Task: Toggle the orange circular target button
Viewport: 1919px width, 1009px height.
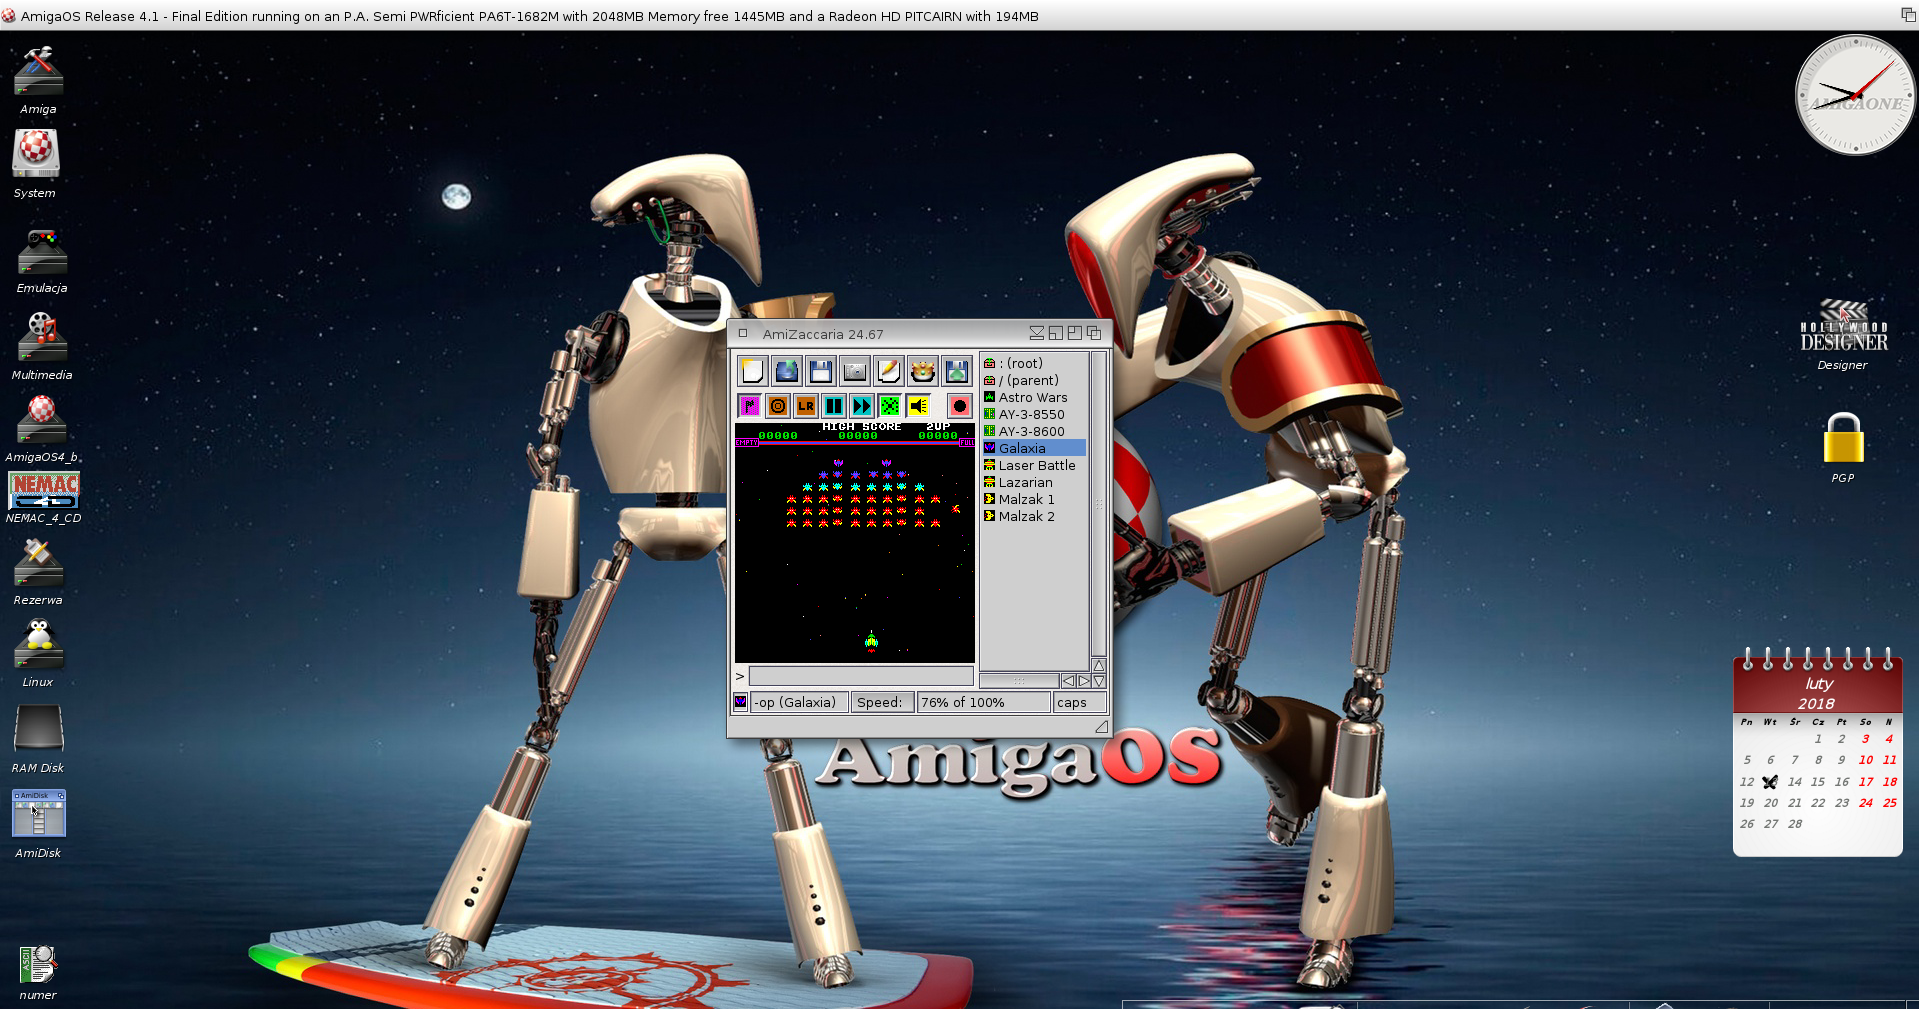Action: coord(778,405)
